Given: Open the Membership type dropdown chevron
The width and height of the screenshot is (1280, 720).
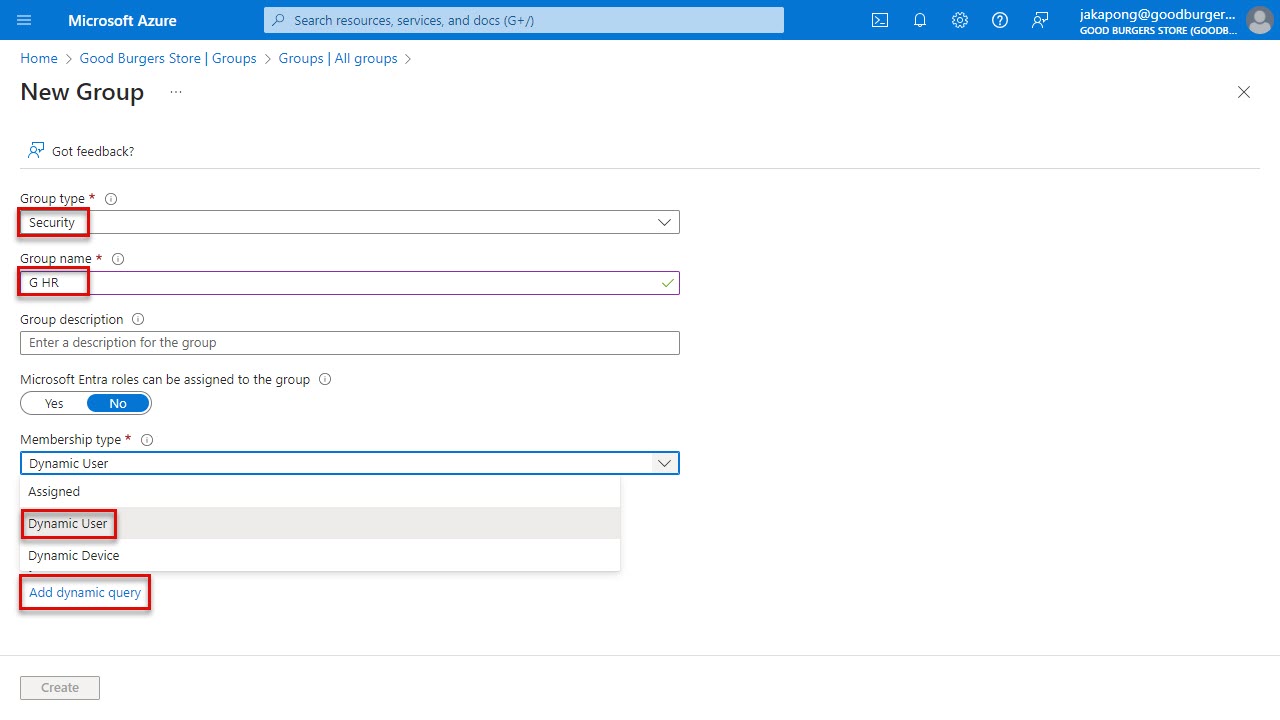Looking at the screenshot, I should click(664, 463).
